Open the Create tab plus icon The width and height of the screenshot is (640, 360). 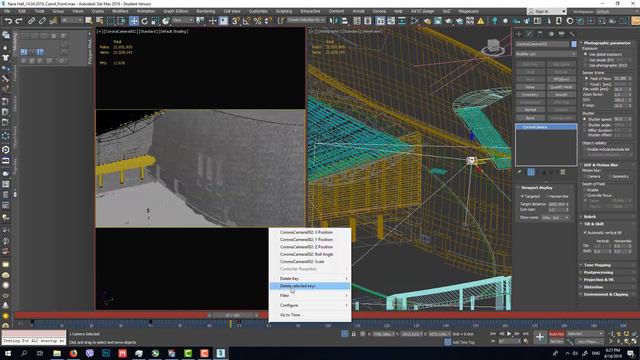[x=519, y=34]
